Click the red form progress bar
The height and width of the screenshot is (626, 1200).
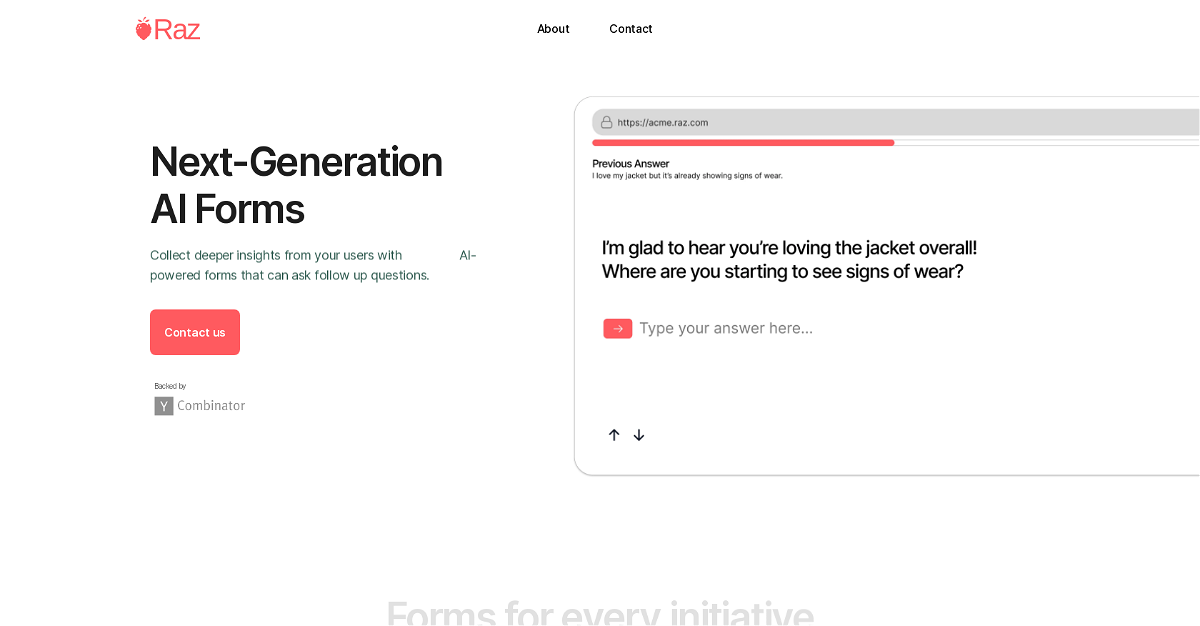tap(743, 143)
